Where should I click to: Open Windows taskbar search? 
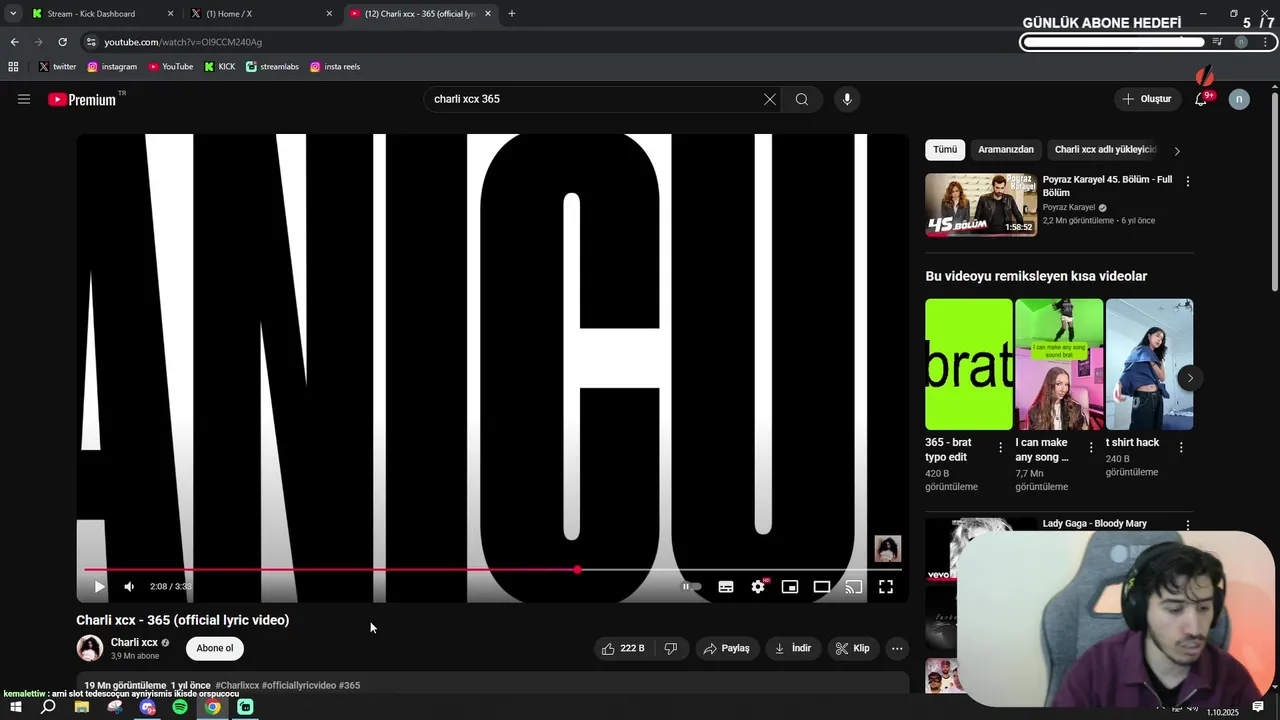(48, 708)
